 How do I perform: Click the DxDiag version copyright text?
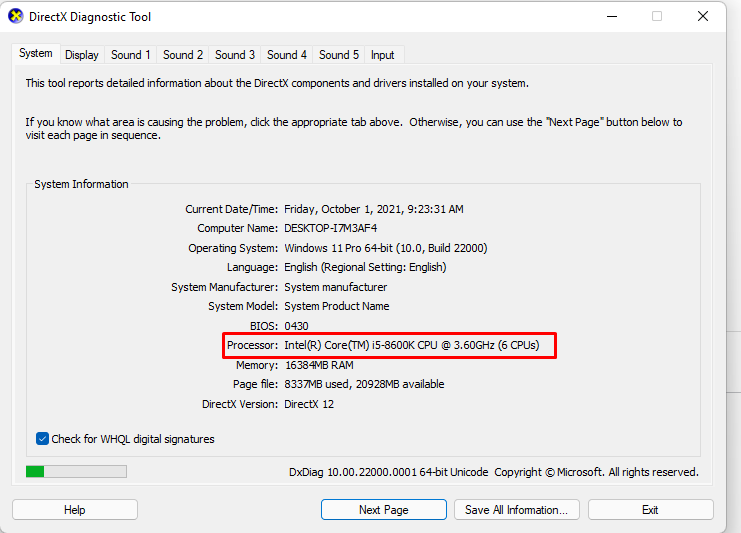pos(493,472)
